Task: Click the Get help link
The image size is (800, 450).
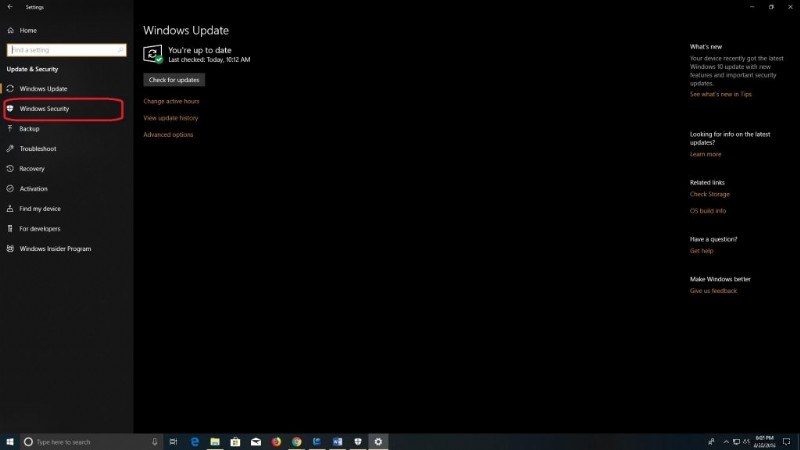Action: point(702,251)
